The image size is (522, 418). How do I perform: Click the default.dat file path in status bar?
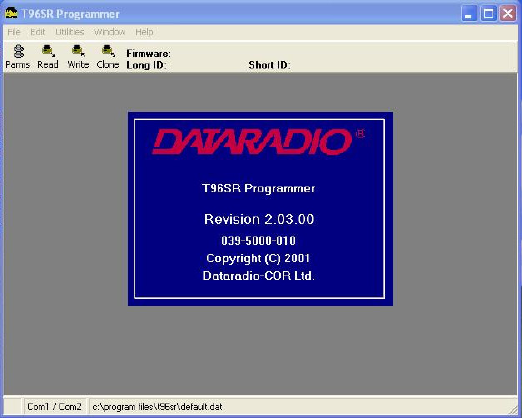click(157, 407)
